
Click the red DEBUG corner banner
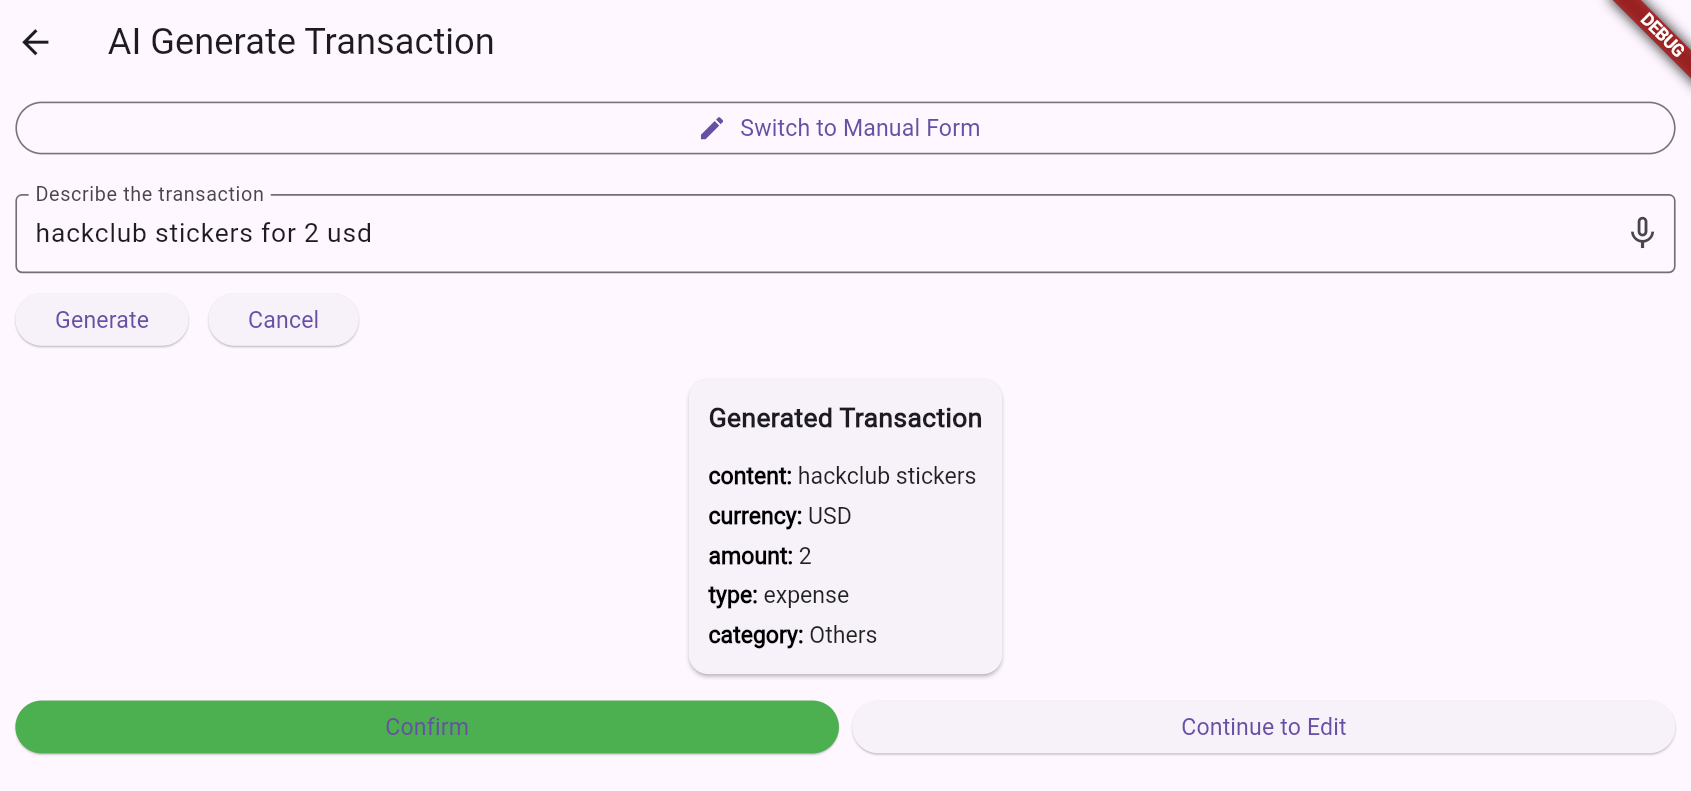[x=1660, y=33]
